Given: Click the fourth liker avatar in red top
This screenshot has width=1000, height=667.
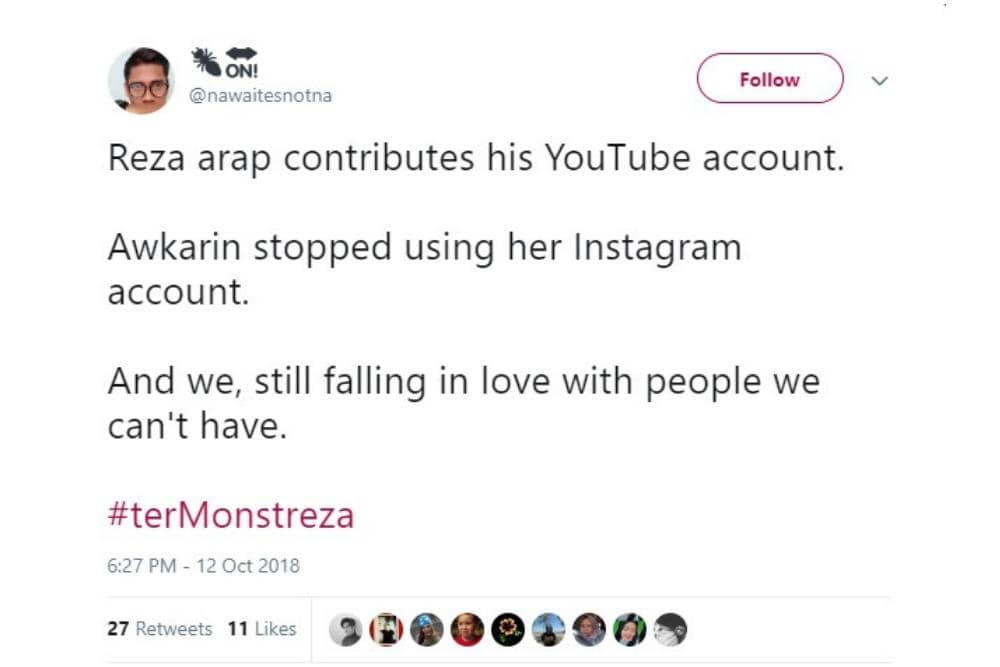Looking at the screenshot, I should tap(468, 629).
